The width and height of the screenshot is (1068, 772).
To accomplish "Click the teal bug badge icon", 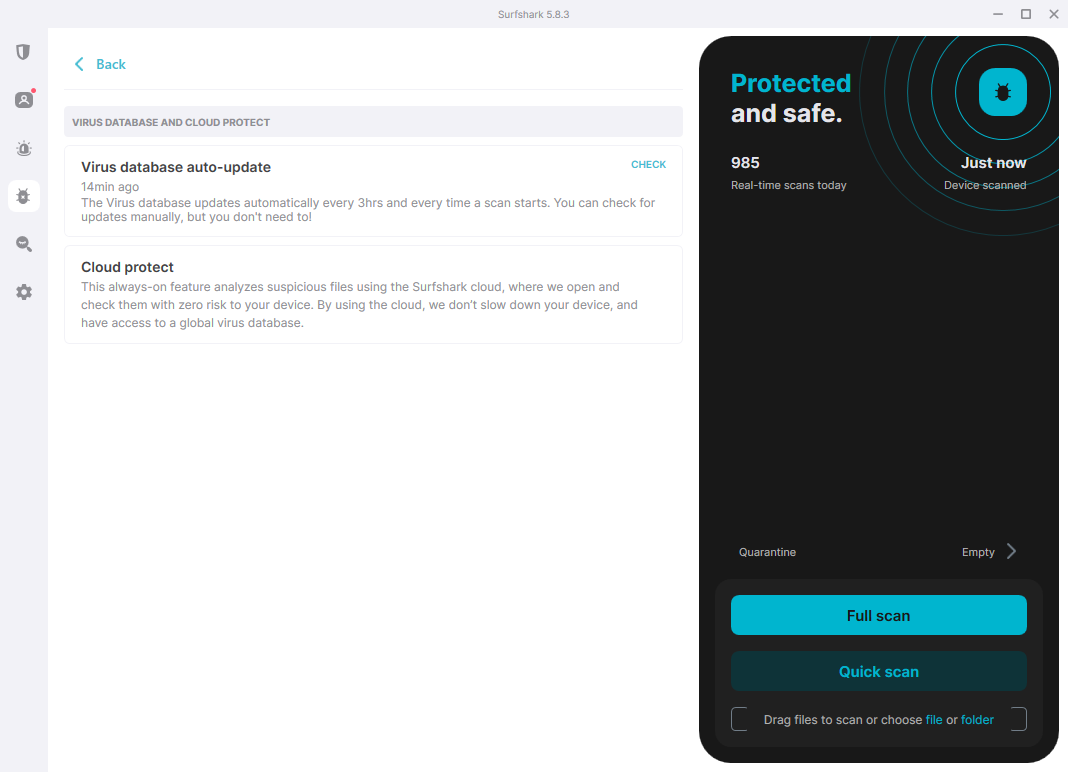I will [x=1002, y=92].
